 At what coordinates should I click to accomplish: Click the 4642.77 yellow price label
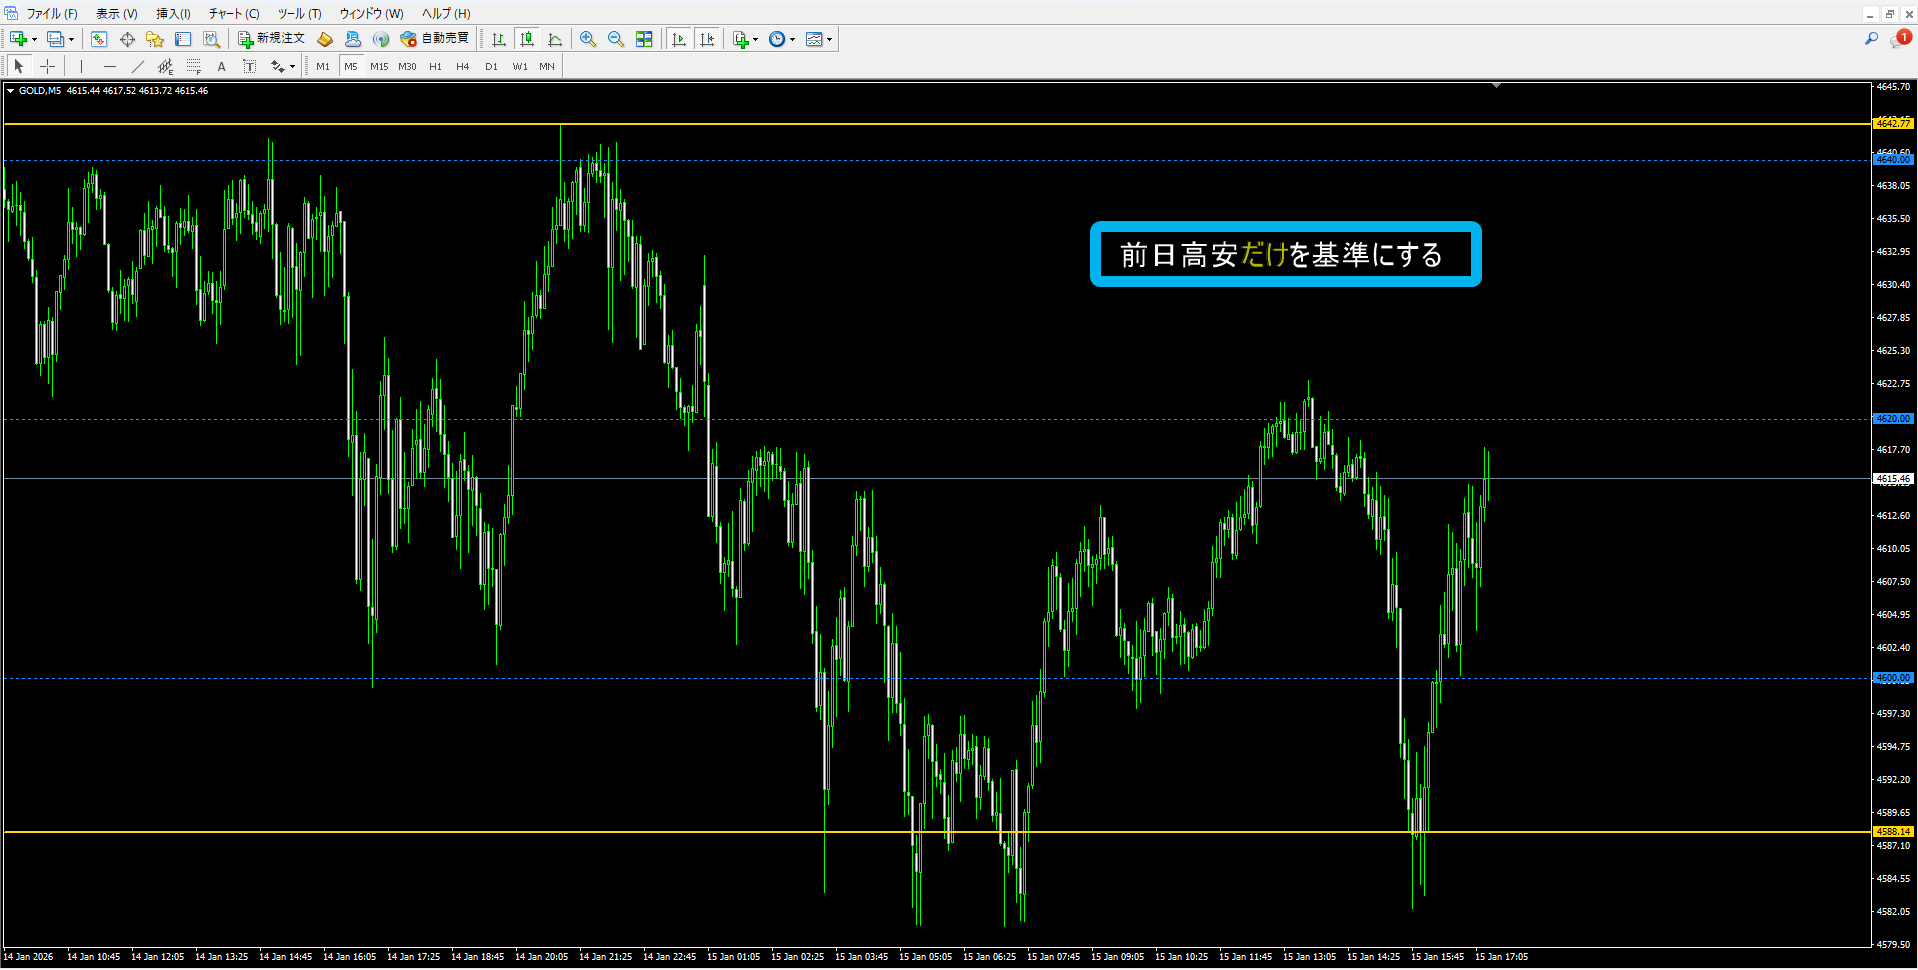pos(1893,123)
